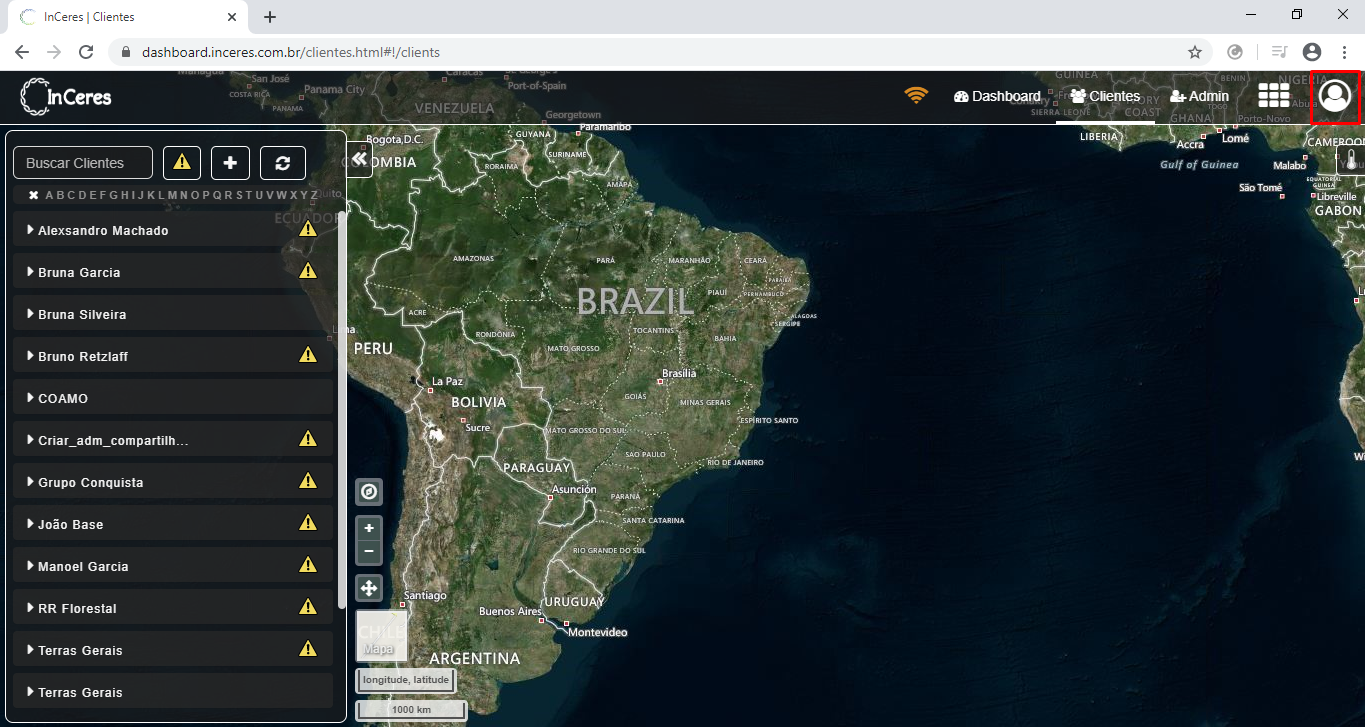The width and height of the screenshot is (1365, 727).
Task: Click the thermometer icon on map edge
Action: pyautogui.click(x=1350, y=160)
